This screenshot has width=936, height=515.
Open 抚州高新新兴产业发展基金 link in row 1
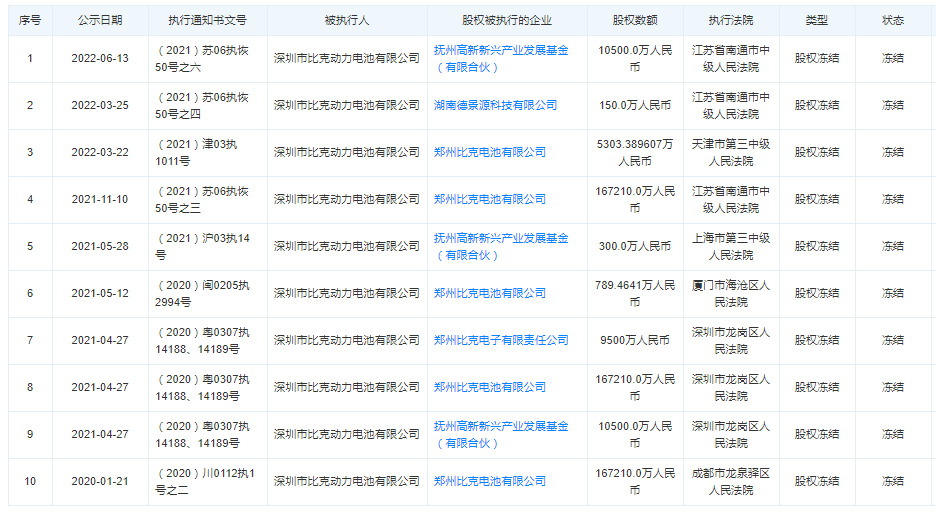point(501,58)
